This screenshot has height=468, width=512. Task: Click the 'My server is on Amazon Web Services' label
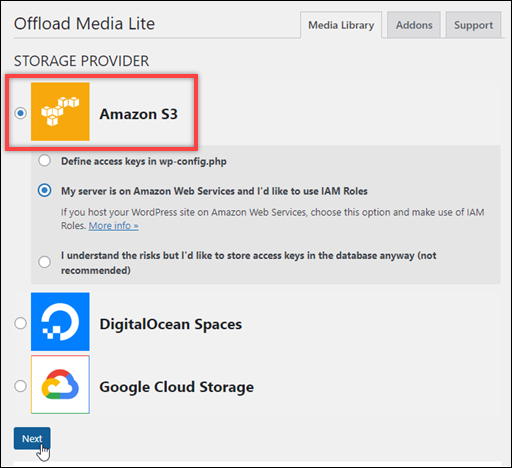click(x=214, y=191)
